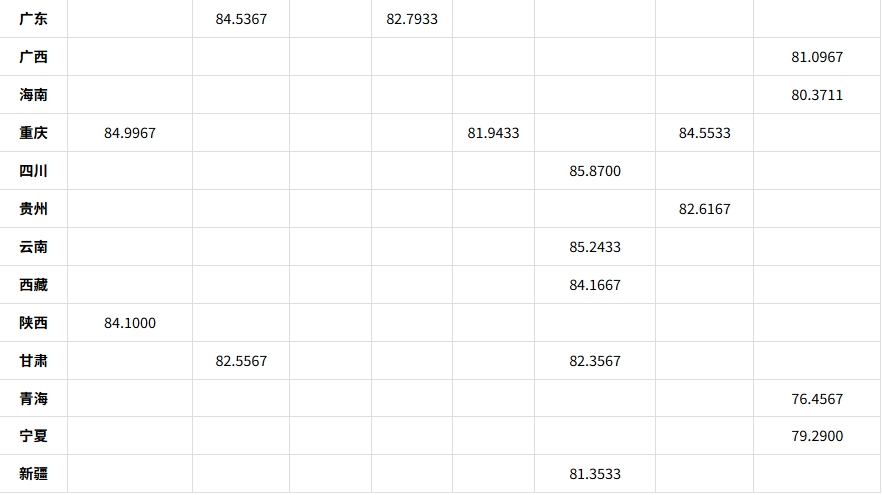882x495 pixels.
Task: Click the value 82.7933 in 广东 row
Action: pyautogui.click(x=411, y=19)
